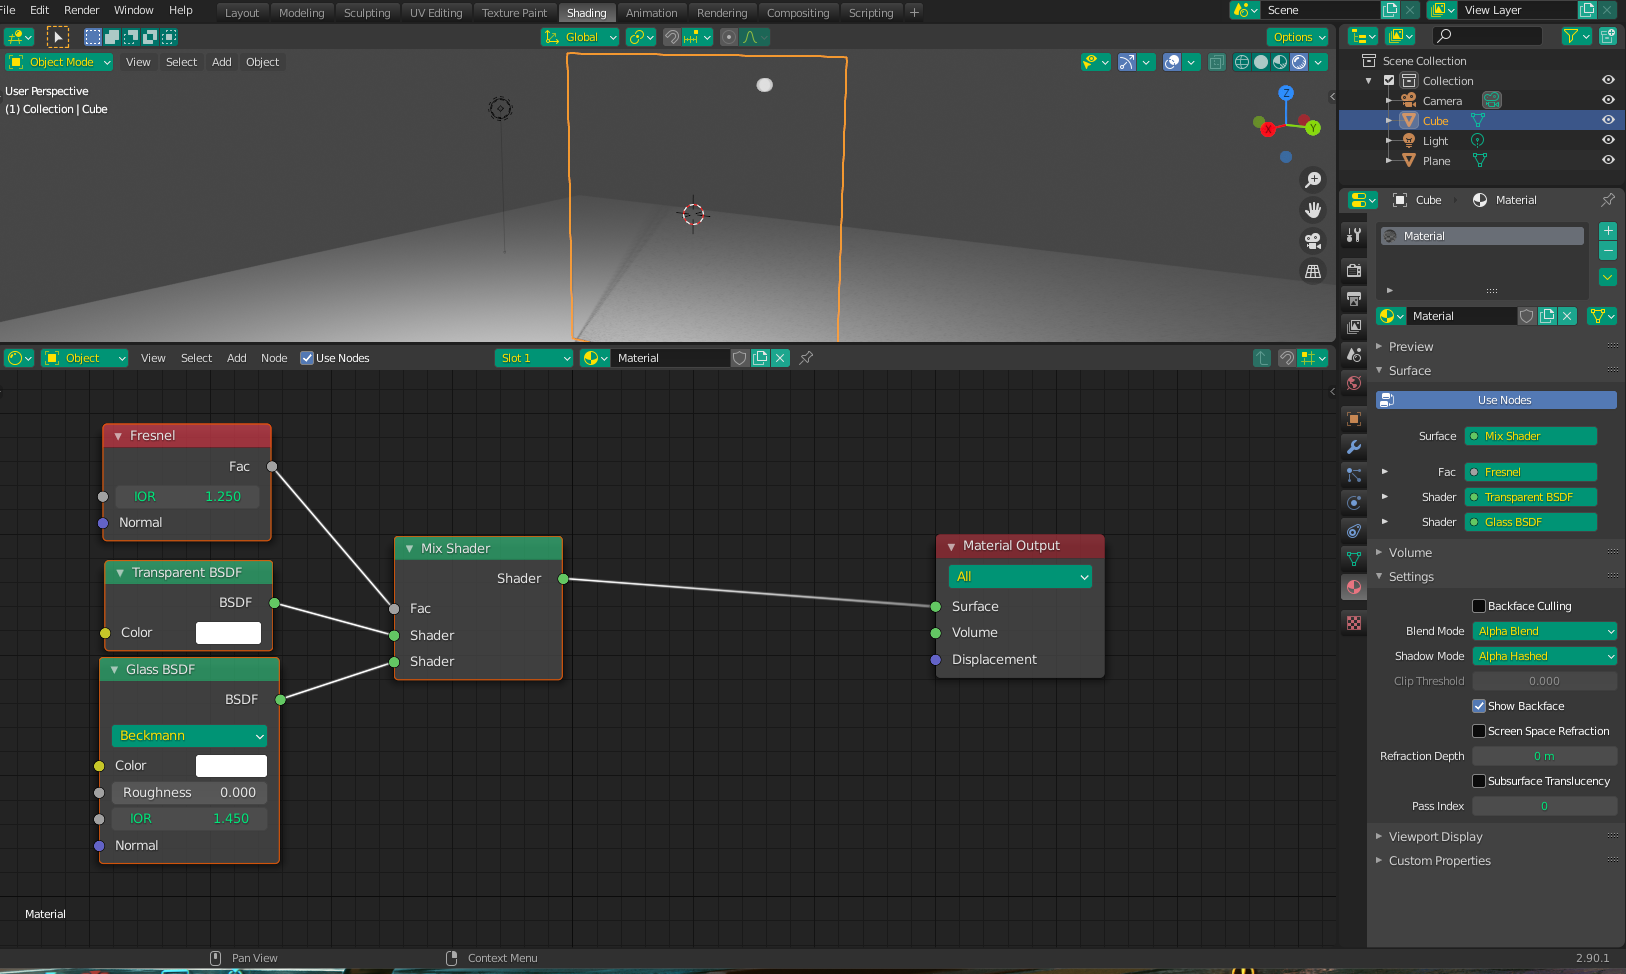Click the zoom view magnifier icon

pos(1313,180)
